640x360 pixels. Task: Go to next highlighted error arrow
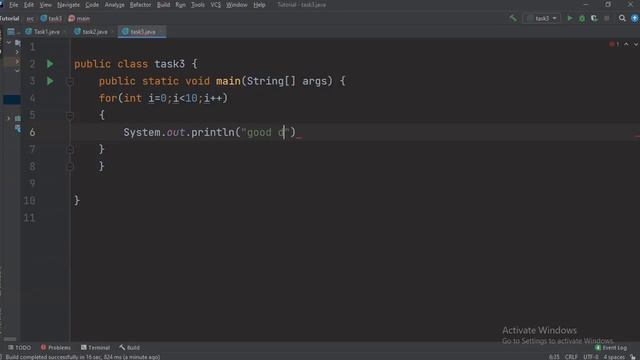pos(636,44)
